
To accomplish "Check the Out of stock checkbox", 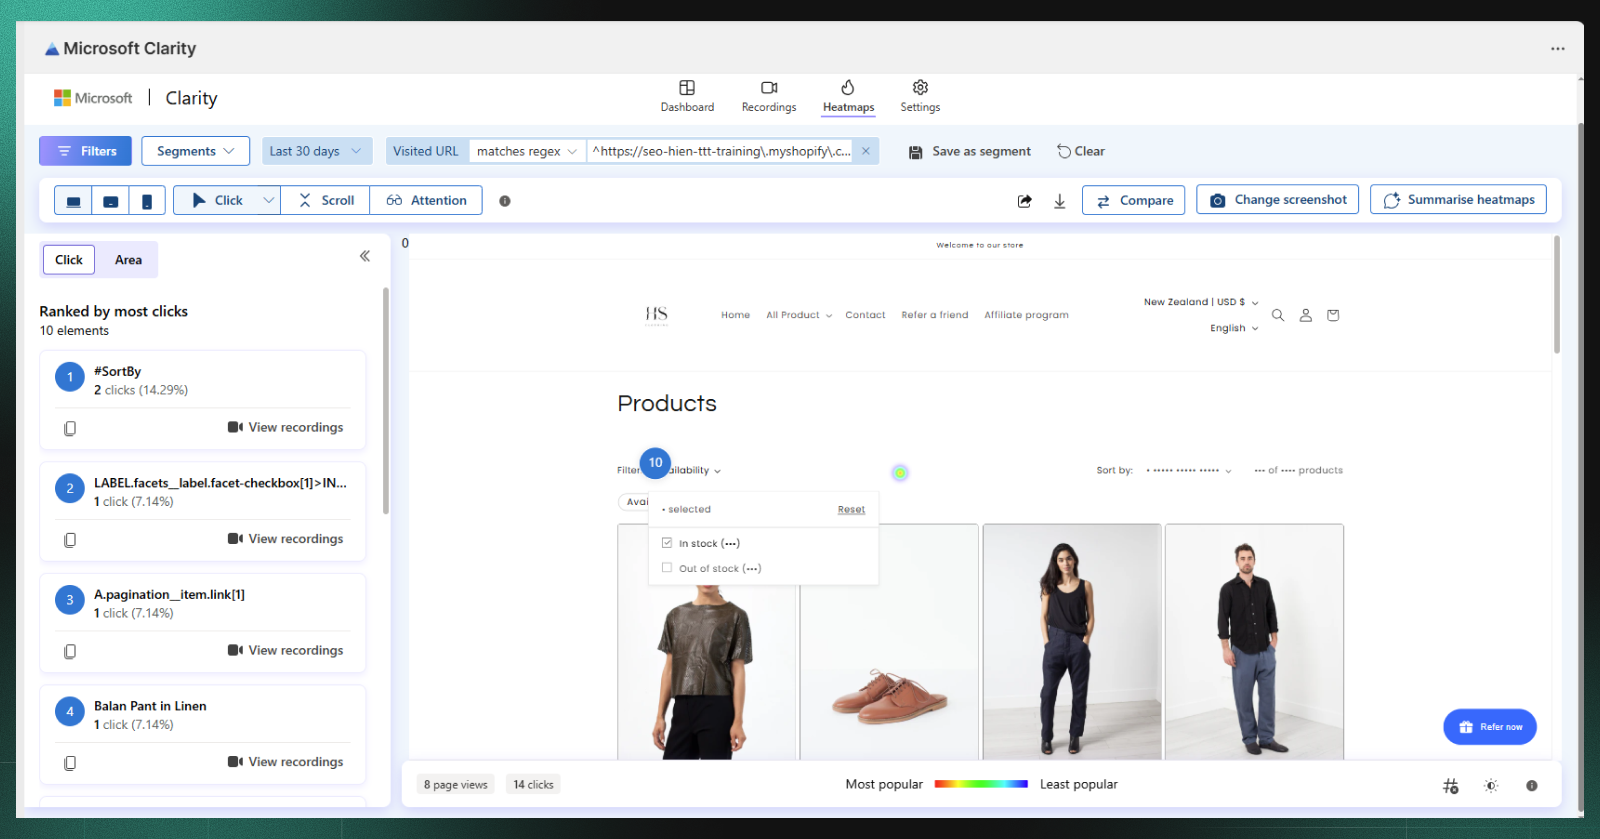I will (x=667, y=568).
